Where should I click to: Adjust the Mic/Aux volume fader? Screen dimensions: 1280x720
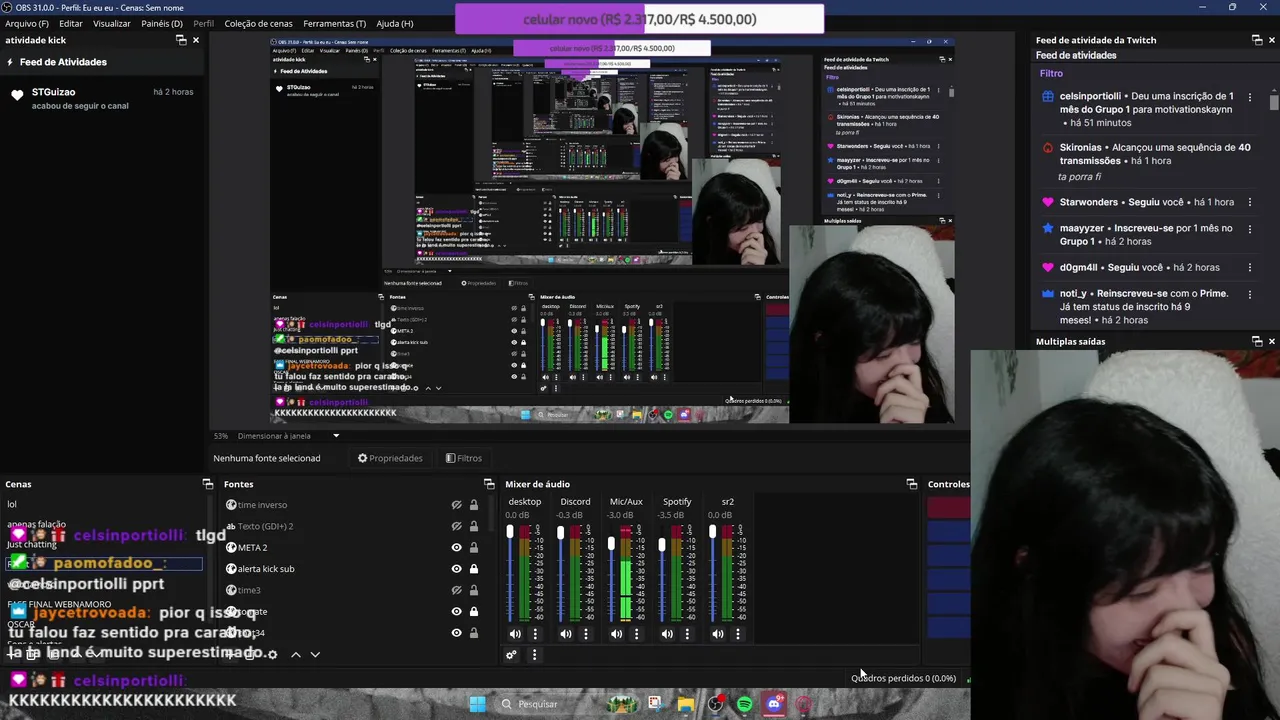(611, 544)
